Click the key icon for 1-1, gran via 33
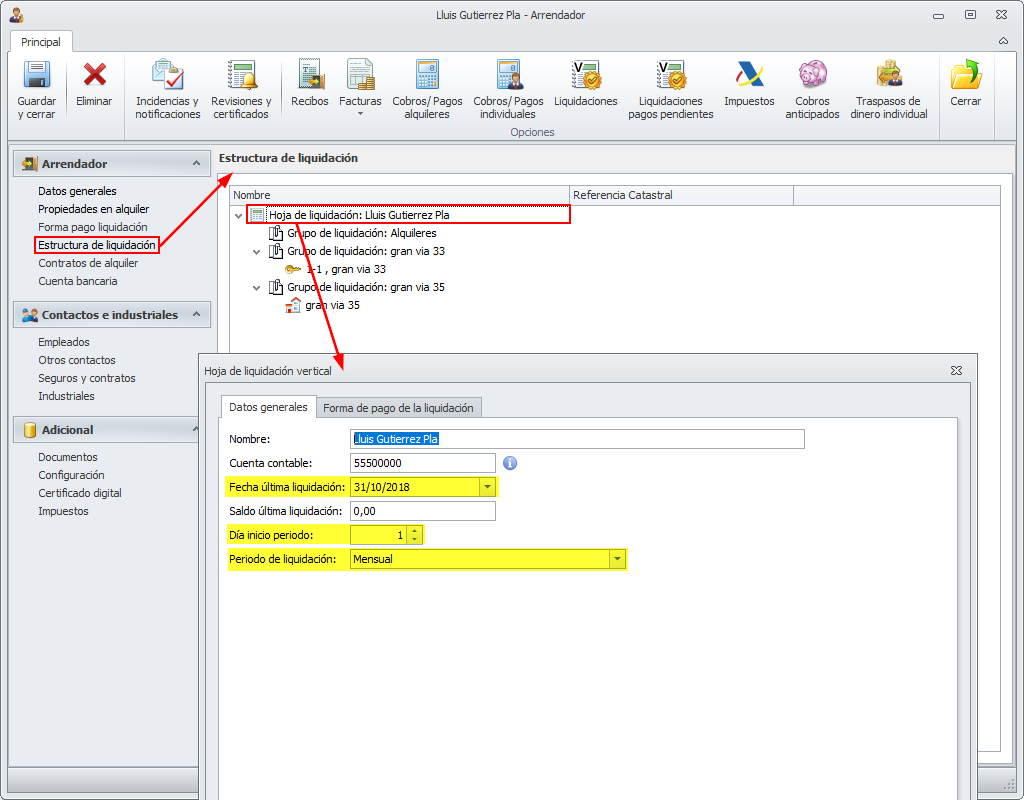Screen dimensions: 1024x800 point(293,269)
